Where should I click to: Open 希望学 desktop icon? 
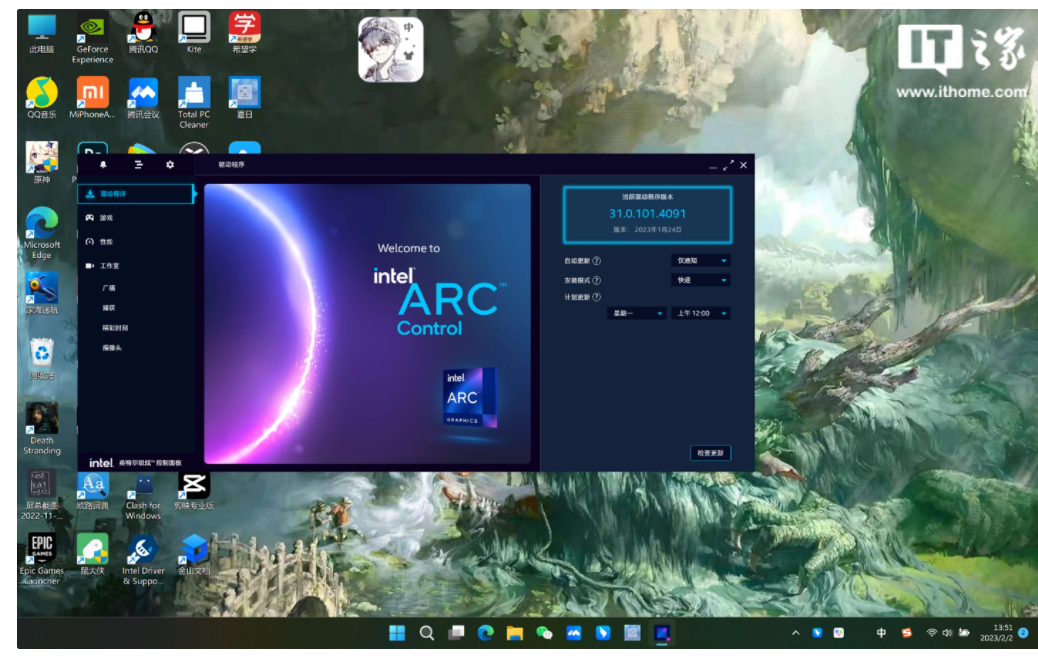click(x=244, y=34)
